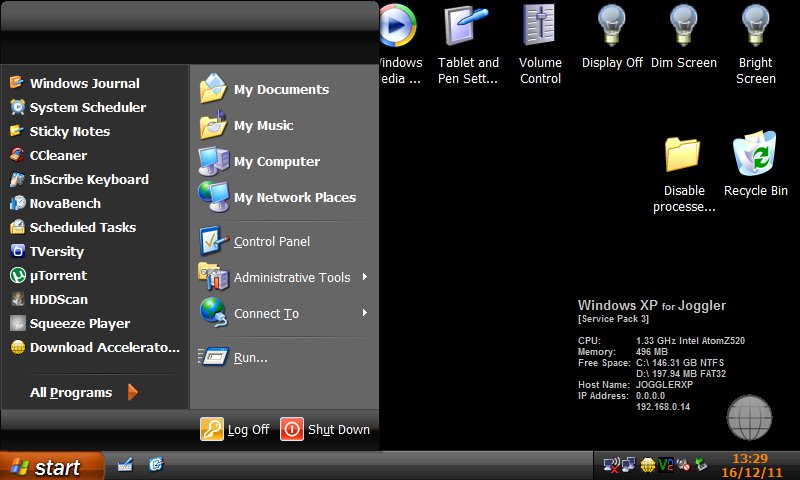Click the green start button
The height and width of the screenshot is (480, 800).
click(51, 466)
